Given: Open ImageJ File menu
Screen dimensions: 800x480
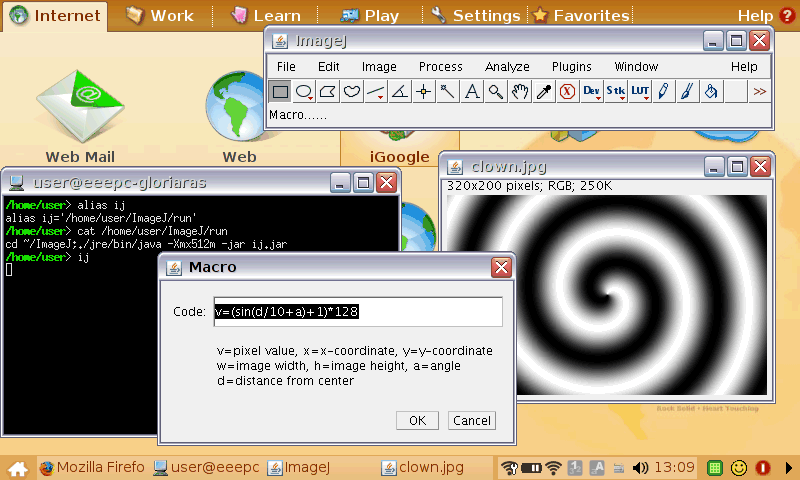Looking at the screenshot, I should (x=286, y=67).
